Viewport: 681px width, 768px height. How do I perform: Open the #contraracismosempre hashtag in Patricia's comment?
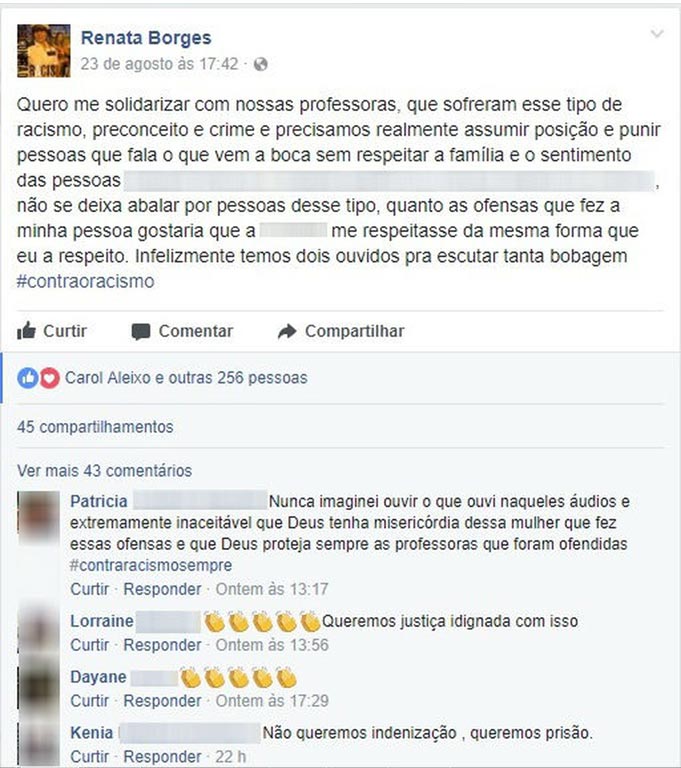tap(151, 565)
